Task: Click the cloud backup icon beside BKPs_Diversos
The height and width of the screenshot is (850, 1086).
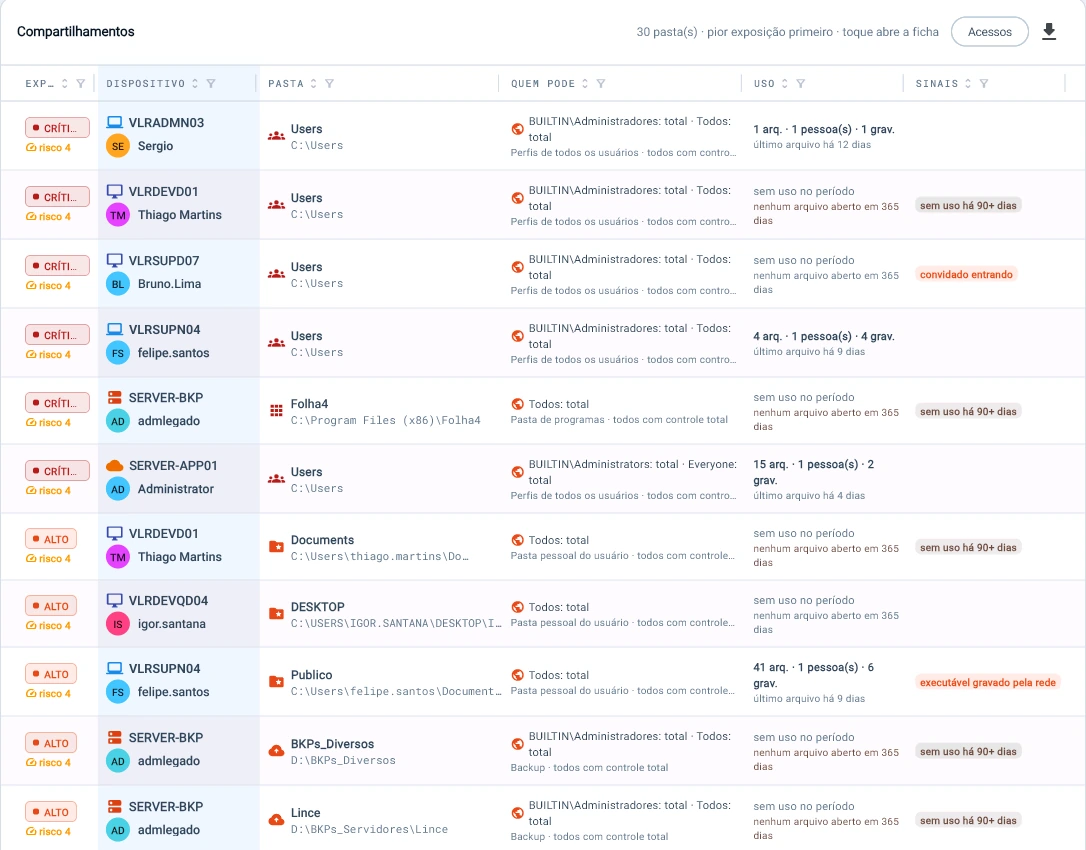Action: coord(276,750)
